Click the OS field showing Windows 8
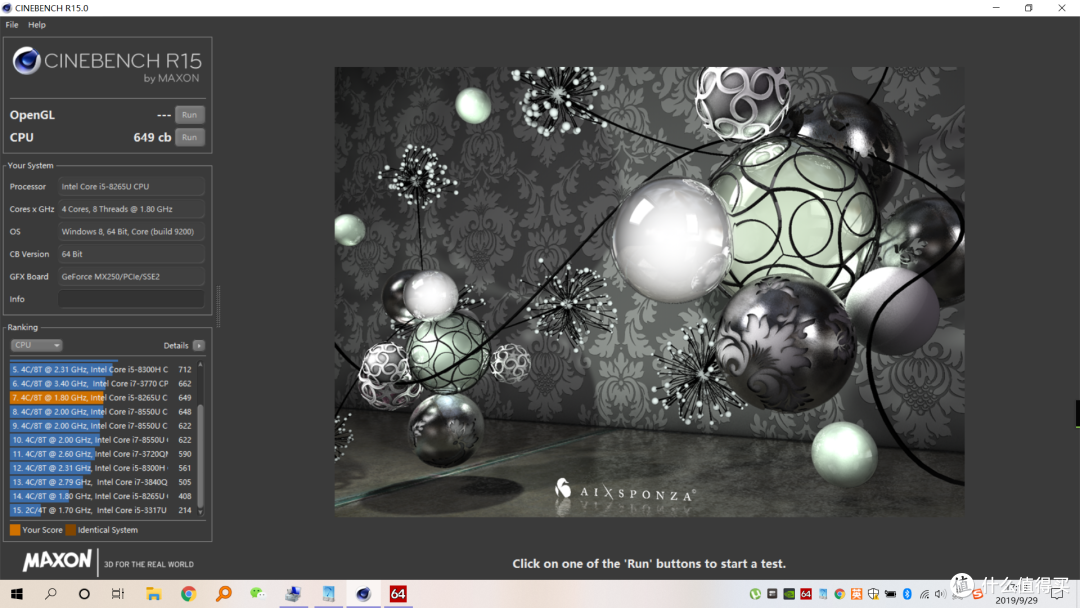Screen dimensions: 1080x608 131,232
